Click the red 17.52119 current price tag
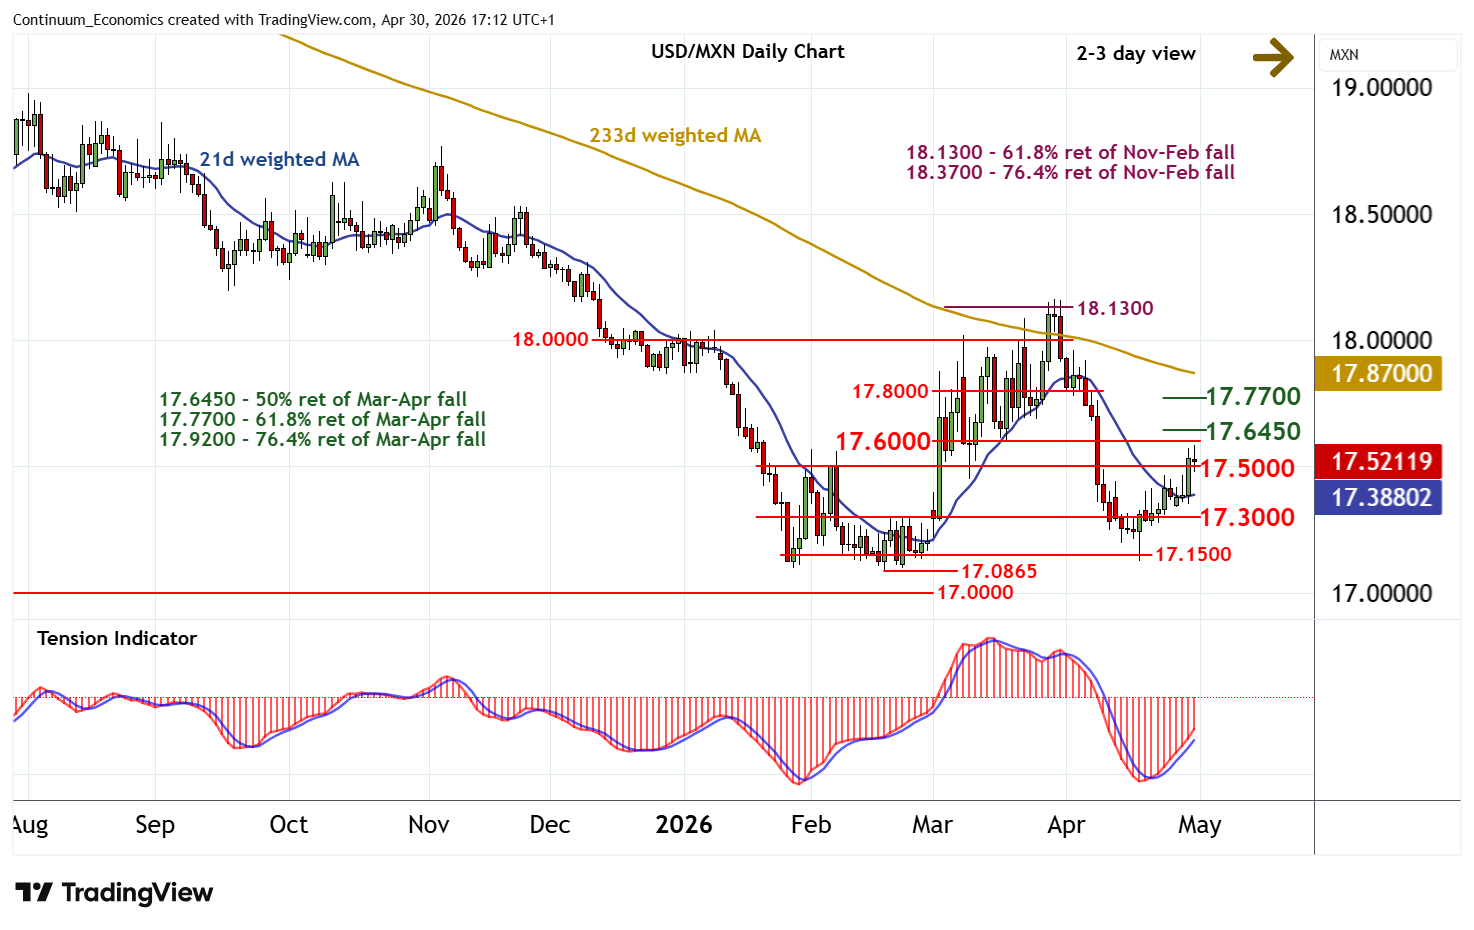This screenshot has width=1474, height=930. 1381,462
